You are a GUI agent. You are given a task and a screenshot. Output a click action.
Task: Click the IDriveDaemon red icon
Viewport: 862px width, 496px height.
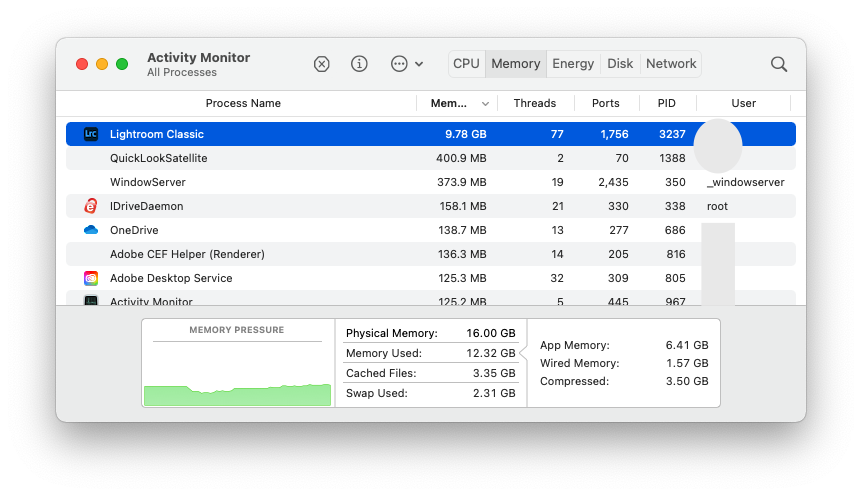point(91,206)
